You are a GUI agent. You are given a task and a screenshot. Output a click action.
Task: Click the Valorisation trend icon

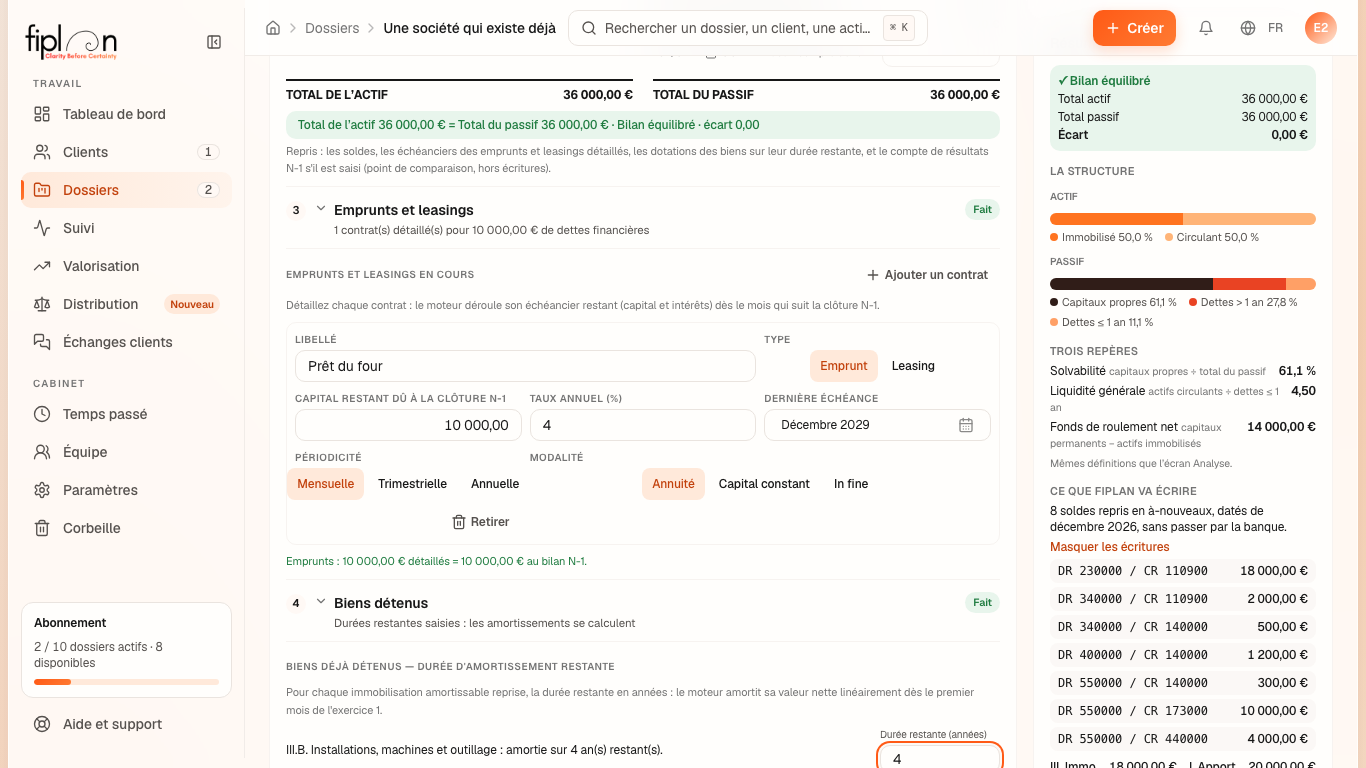click(42, 266)
